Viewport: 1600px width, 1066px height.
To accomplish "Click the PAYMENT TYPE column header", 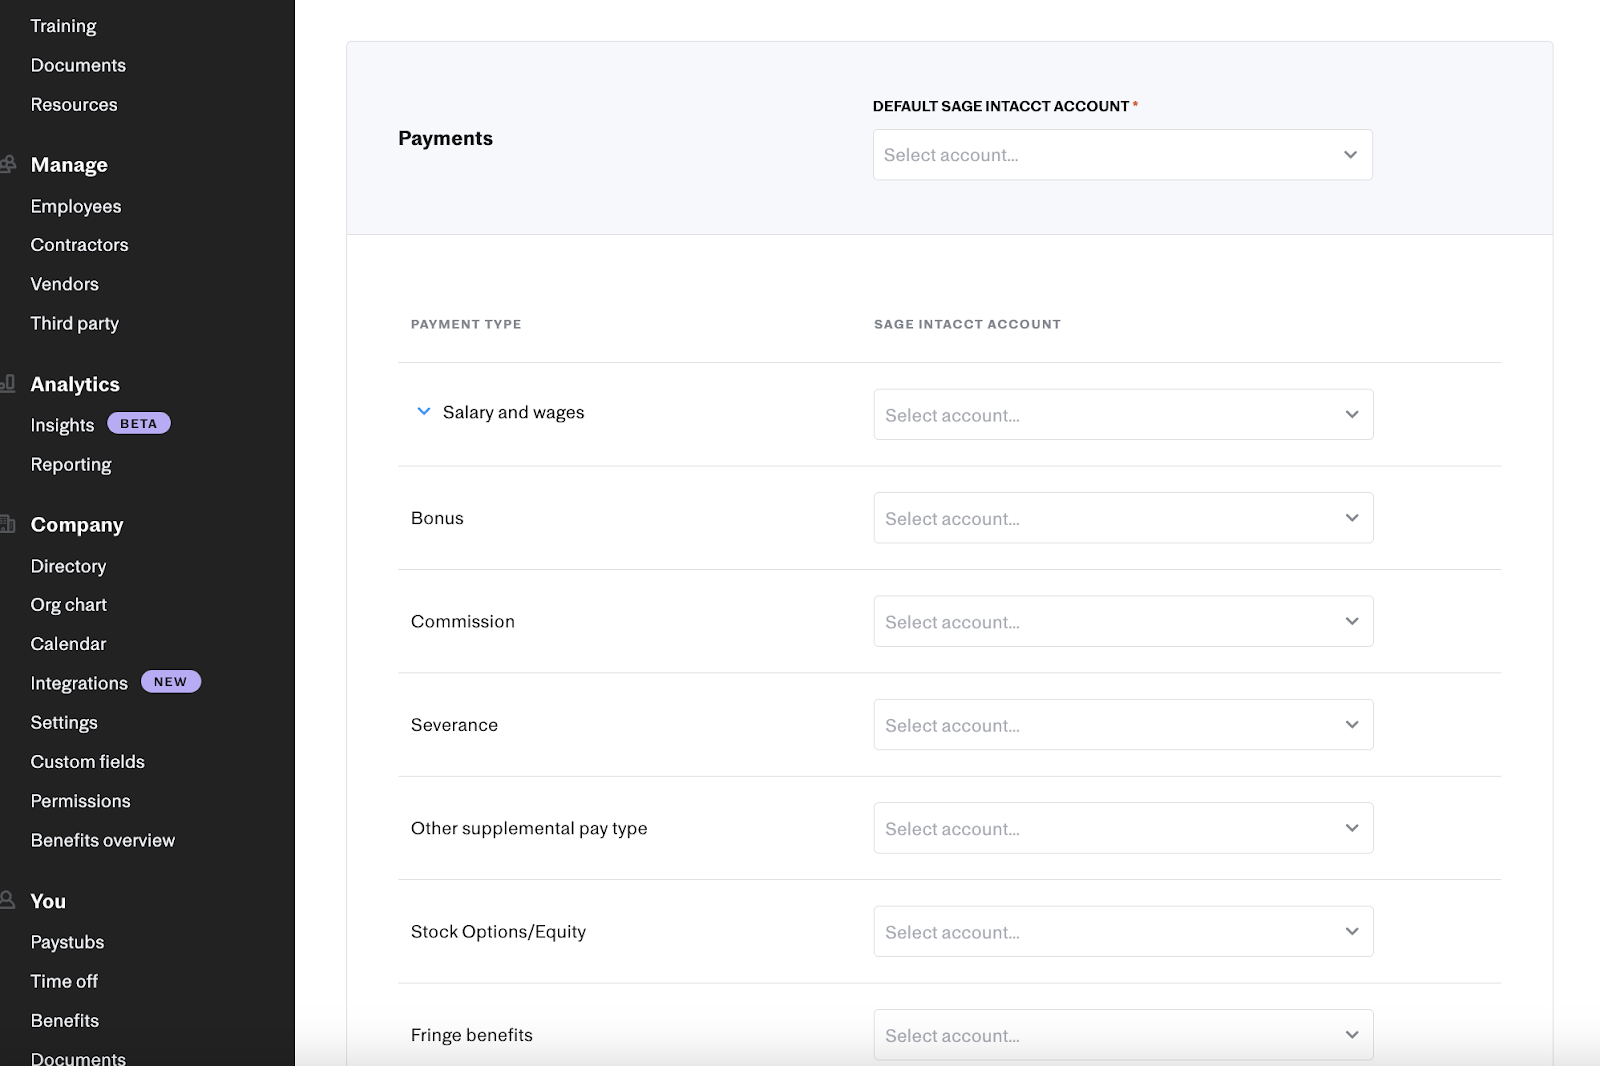I will pyautogui.click(x=466, y=324).
